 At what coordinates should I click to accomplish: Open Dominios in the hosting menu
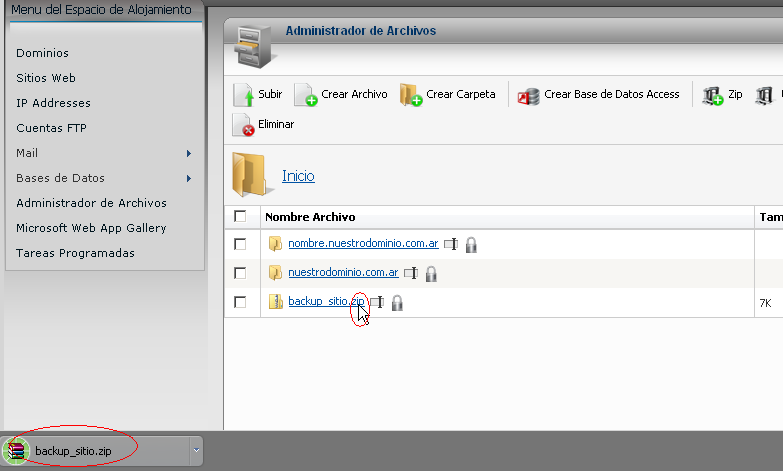pyautogui.click(x=42, y=53)
